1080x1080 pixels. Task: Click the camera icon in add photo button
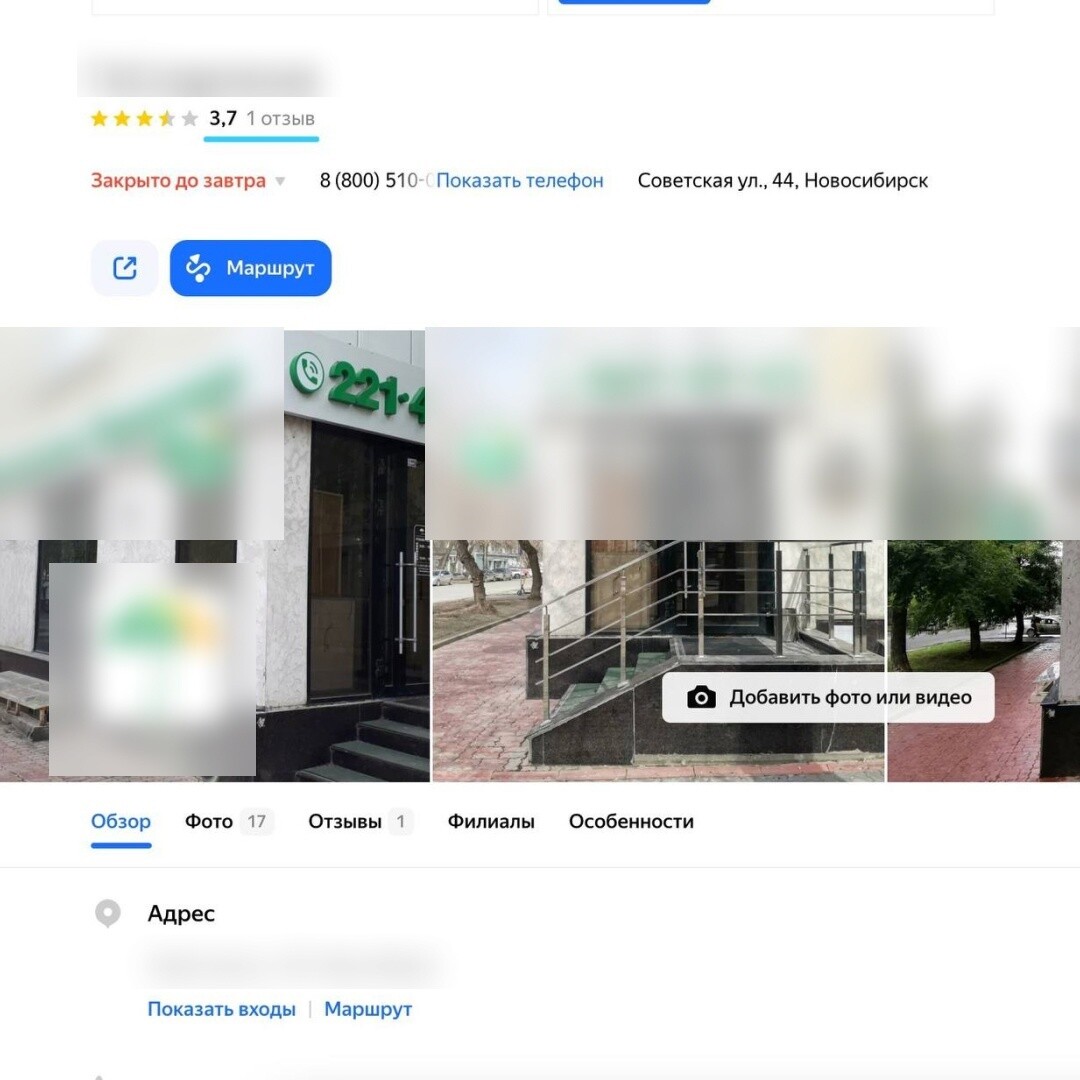pyautogui.click(x=701, y=698)
